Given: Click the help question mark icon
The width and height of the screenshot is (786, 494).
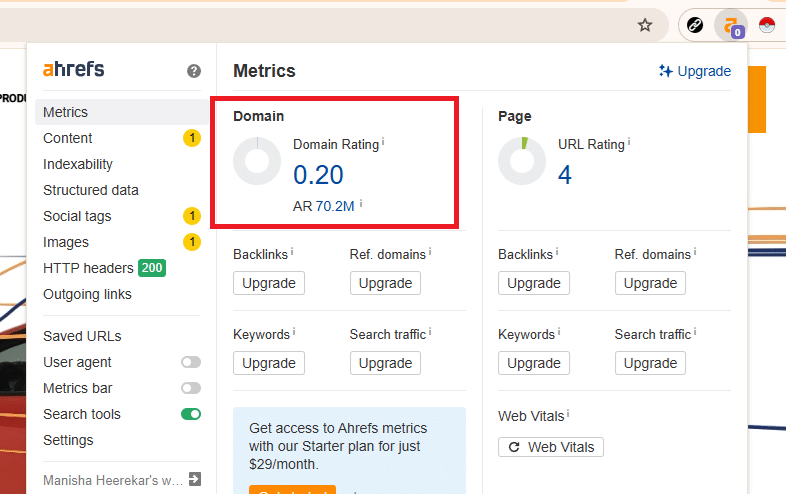Looking at the screenshot, I should (x=194, y=71).
